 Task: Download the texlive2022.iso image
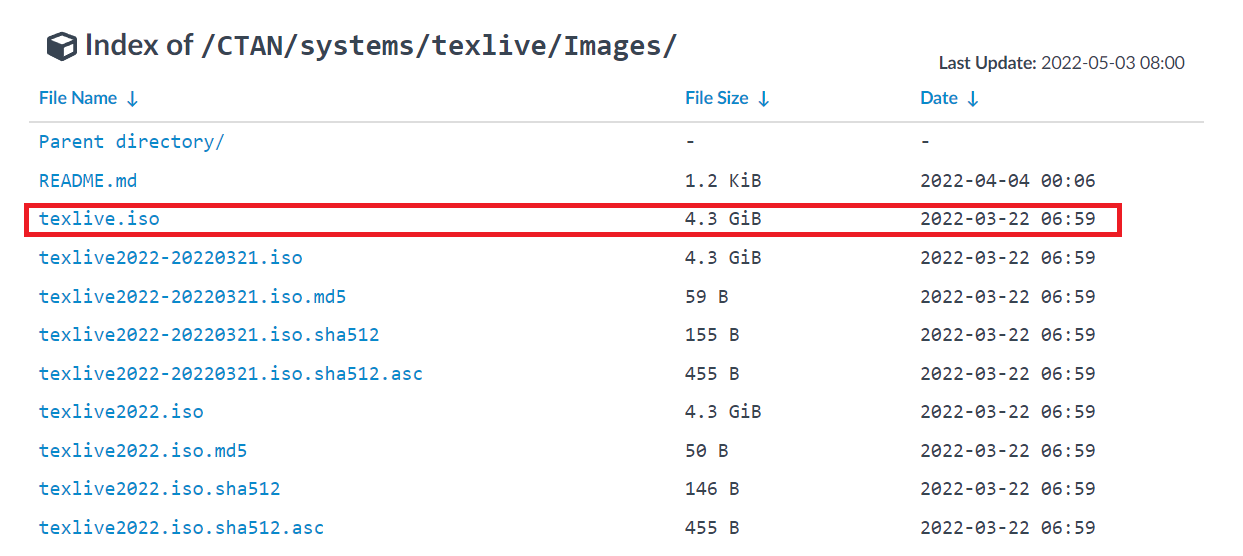[121, 412]
